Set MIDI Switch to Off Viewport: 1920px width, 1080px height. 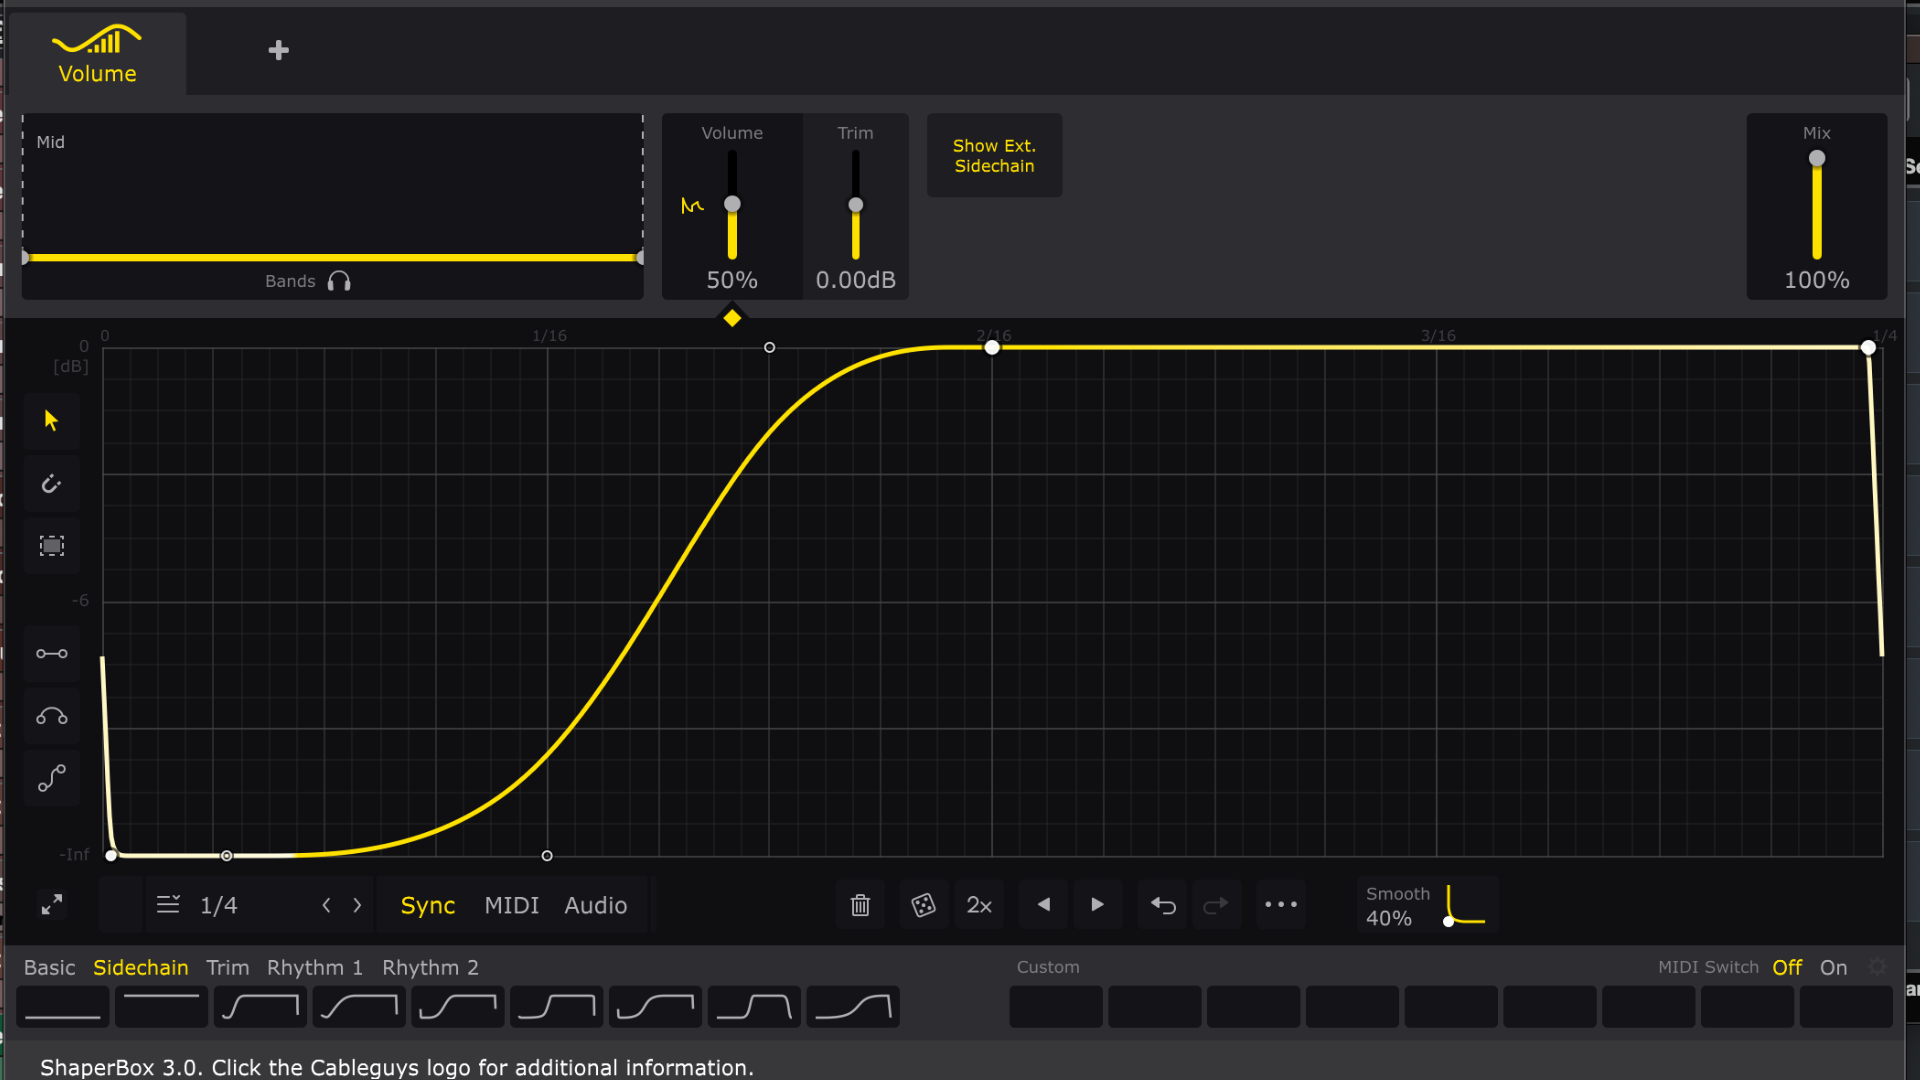(x=1786, y=968)
